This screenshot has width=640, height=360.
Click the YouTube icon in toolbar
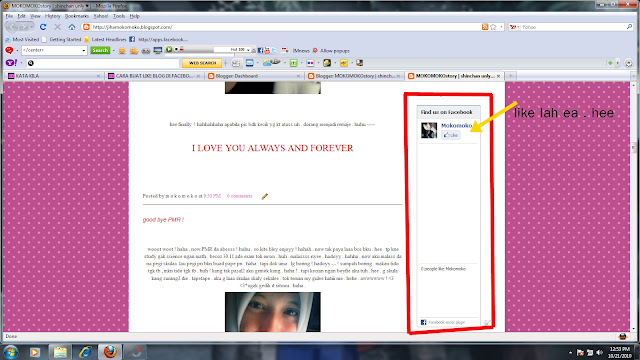pyautogui.click(x=267, y=51)
